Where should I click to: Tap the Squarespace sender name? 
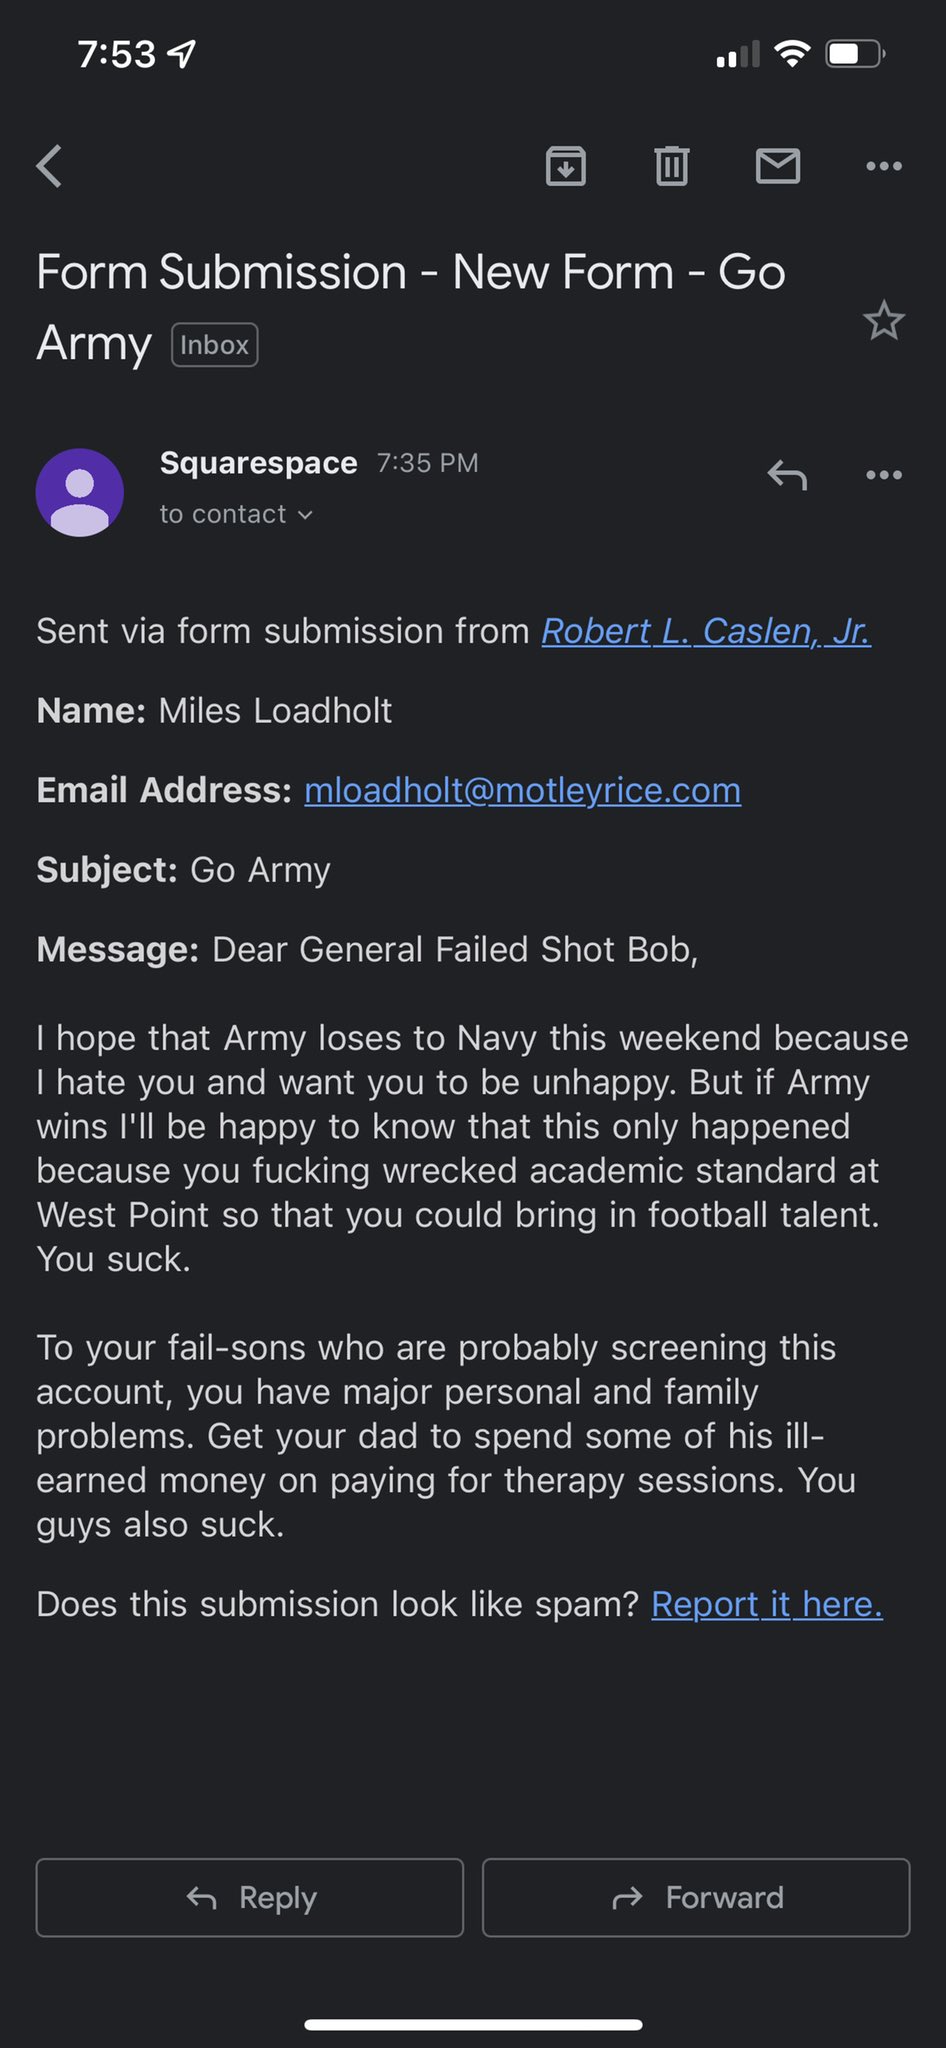(258, 463)
